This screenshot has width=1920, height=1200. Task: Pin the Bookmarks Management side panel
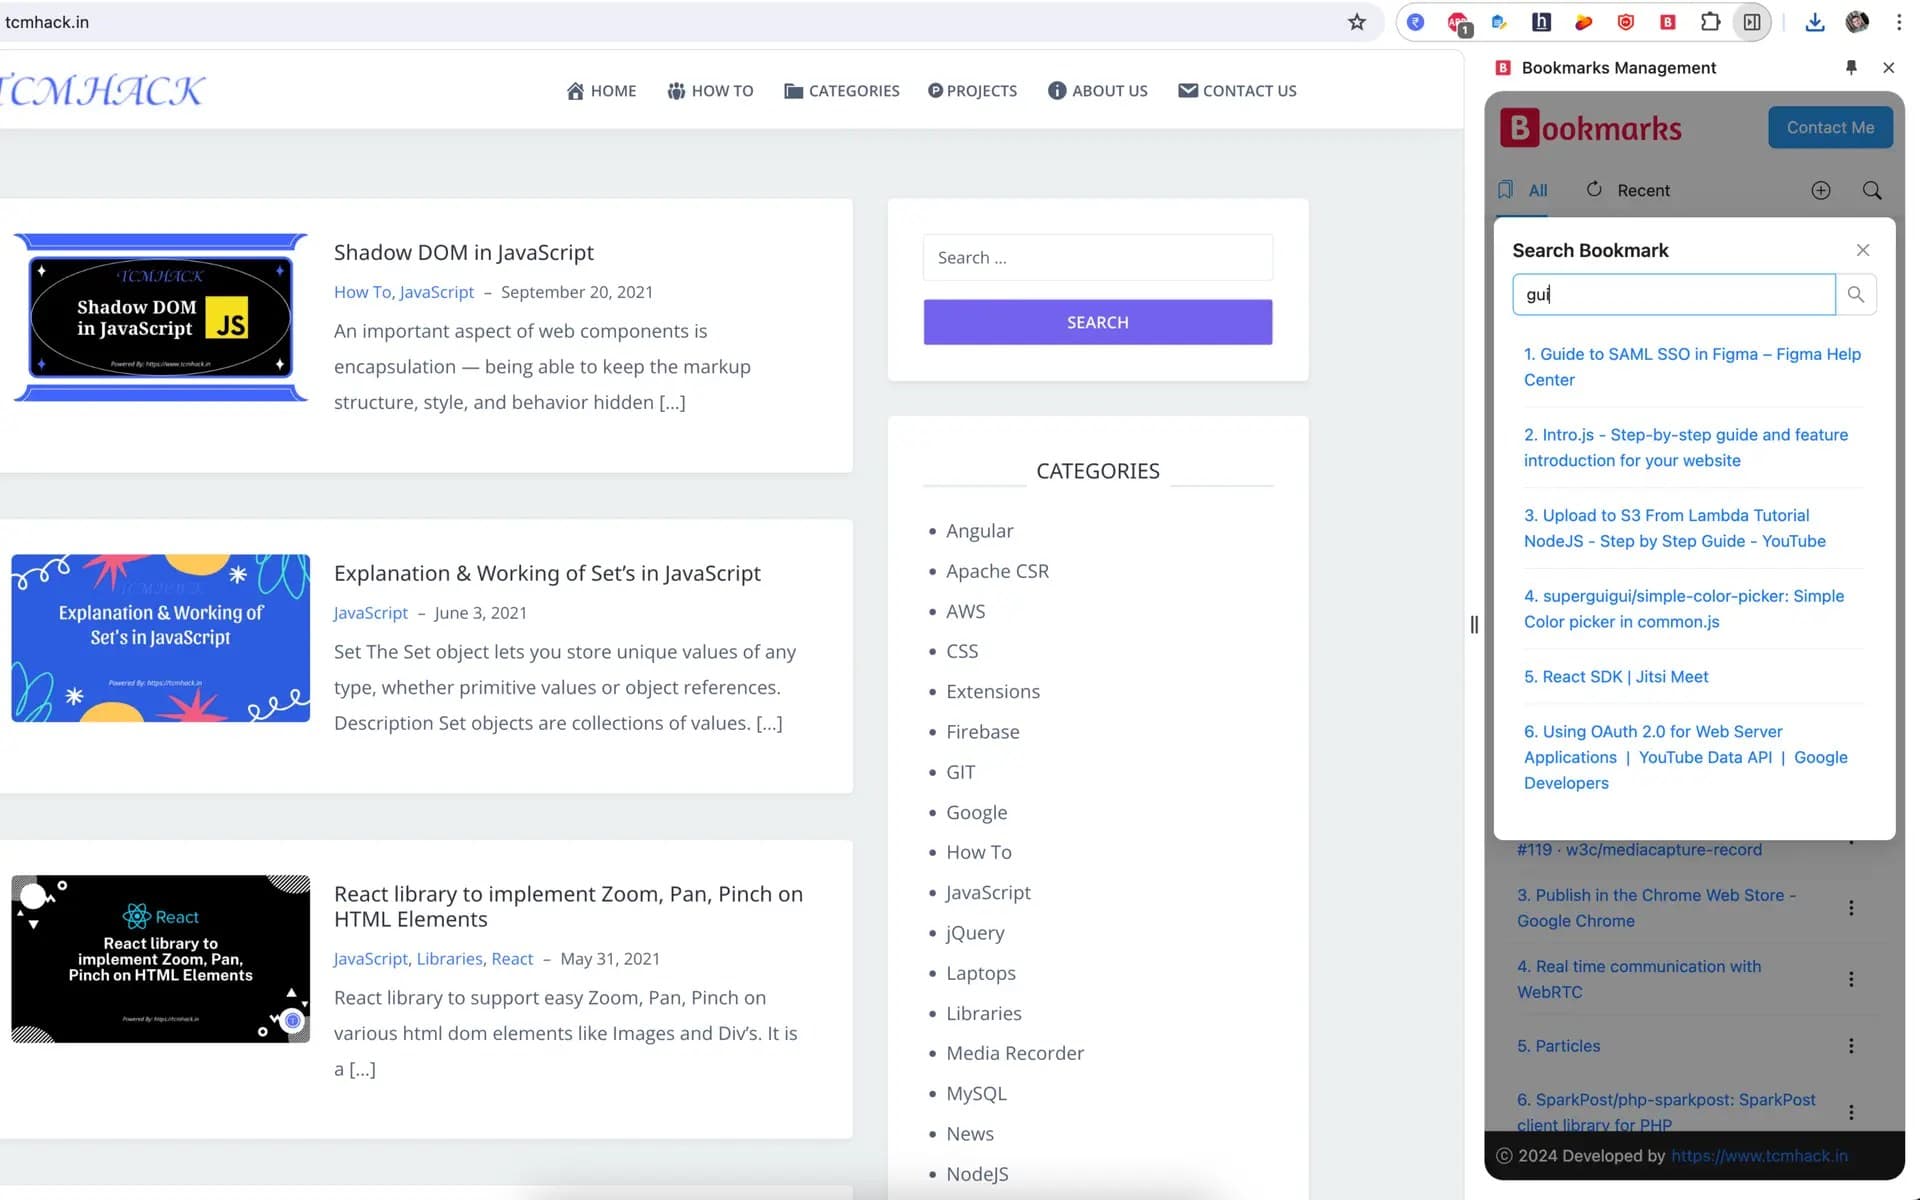point(1851,67)
